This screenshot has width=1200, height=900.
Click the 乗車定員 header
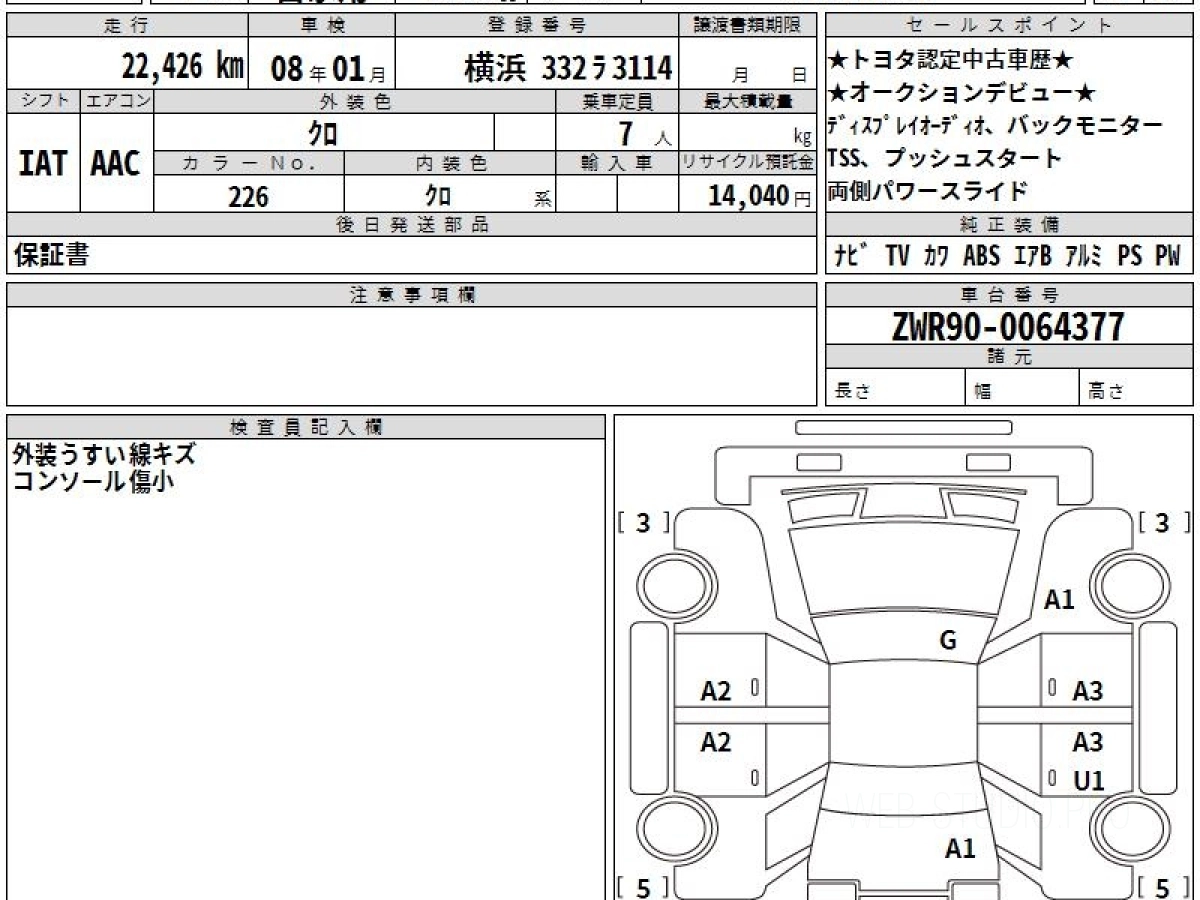(617, 101)
